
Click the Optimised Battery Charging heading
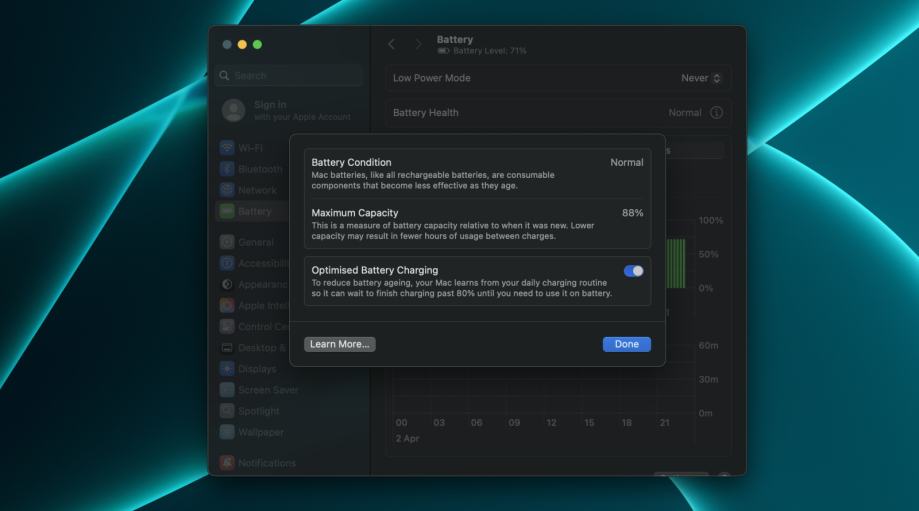[375, 270]
